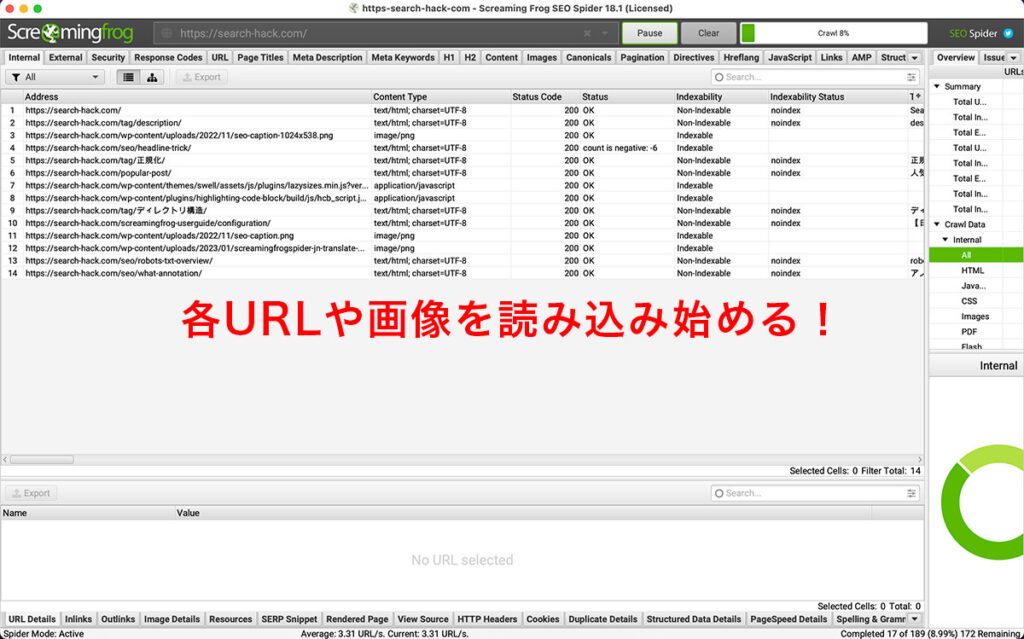Viewport: 1024px width, 639px height.
Task: Open the URL history dropdown arrow
Action: click(x=605, y=33)
